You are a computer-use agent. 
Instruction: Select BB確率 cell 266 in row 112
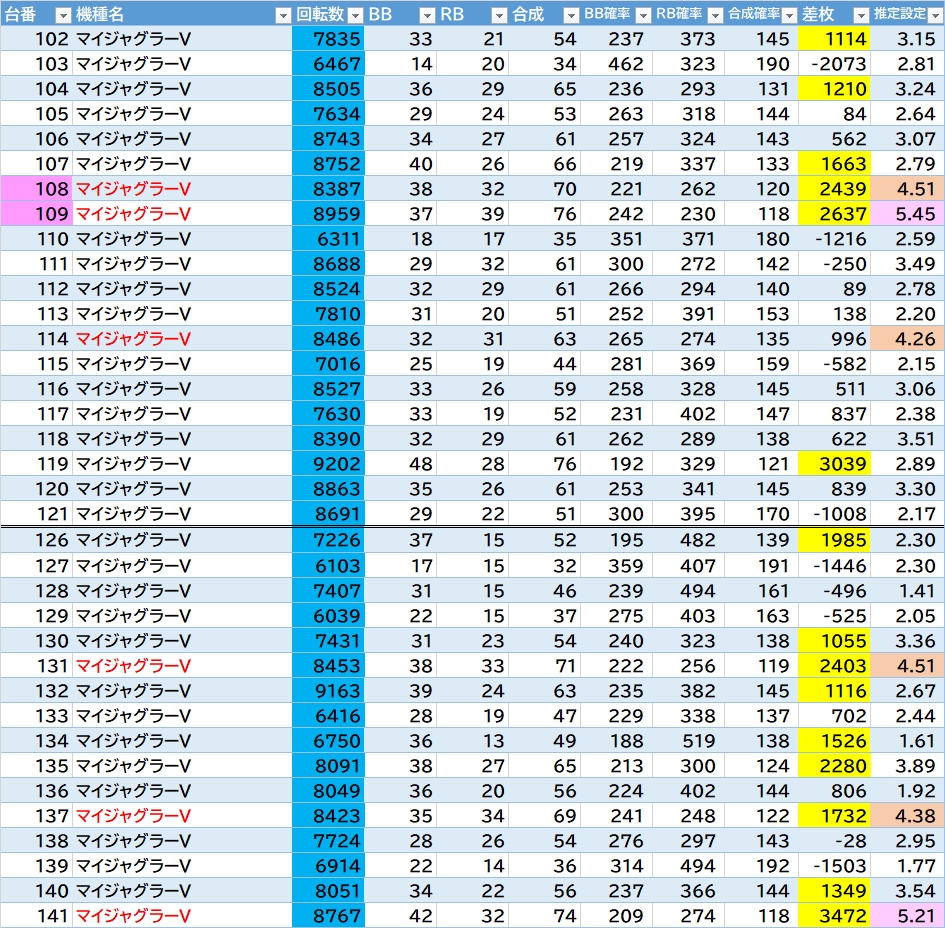tap(618, 289)
